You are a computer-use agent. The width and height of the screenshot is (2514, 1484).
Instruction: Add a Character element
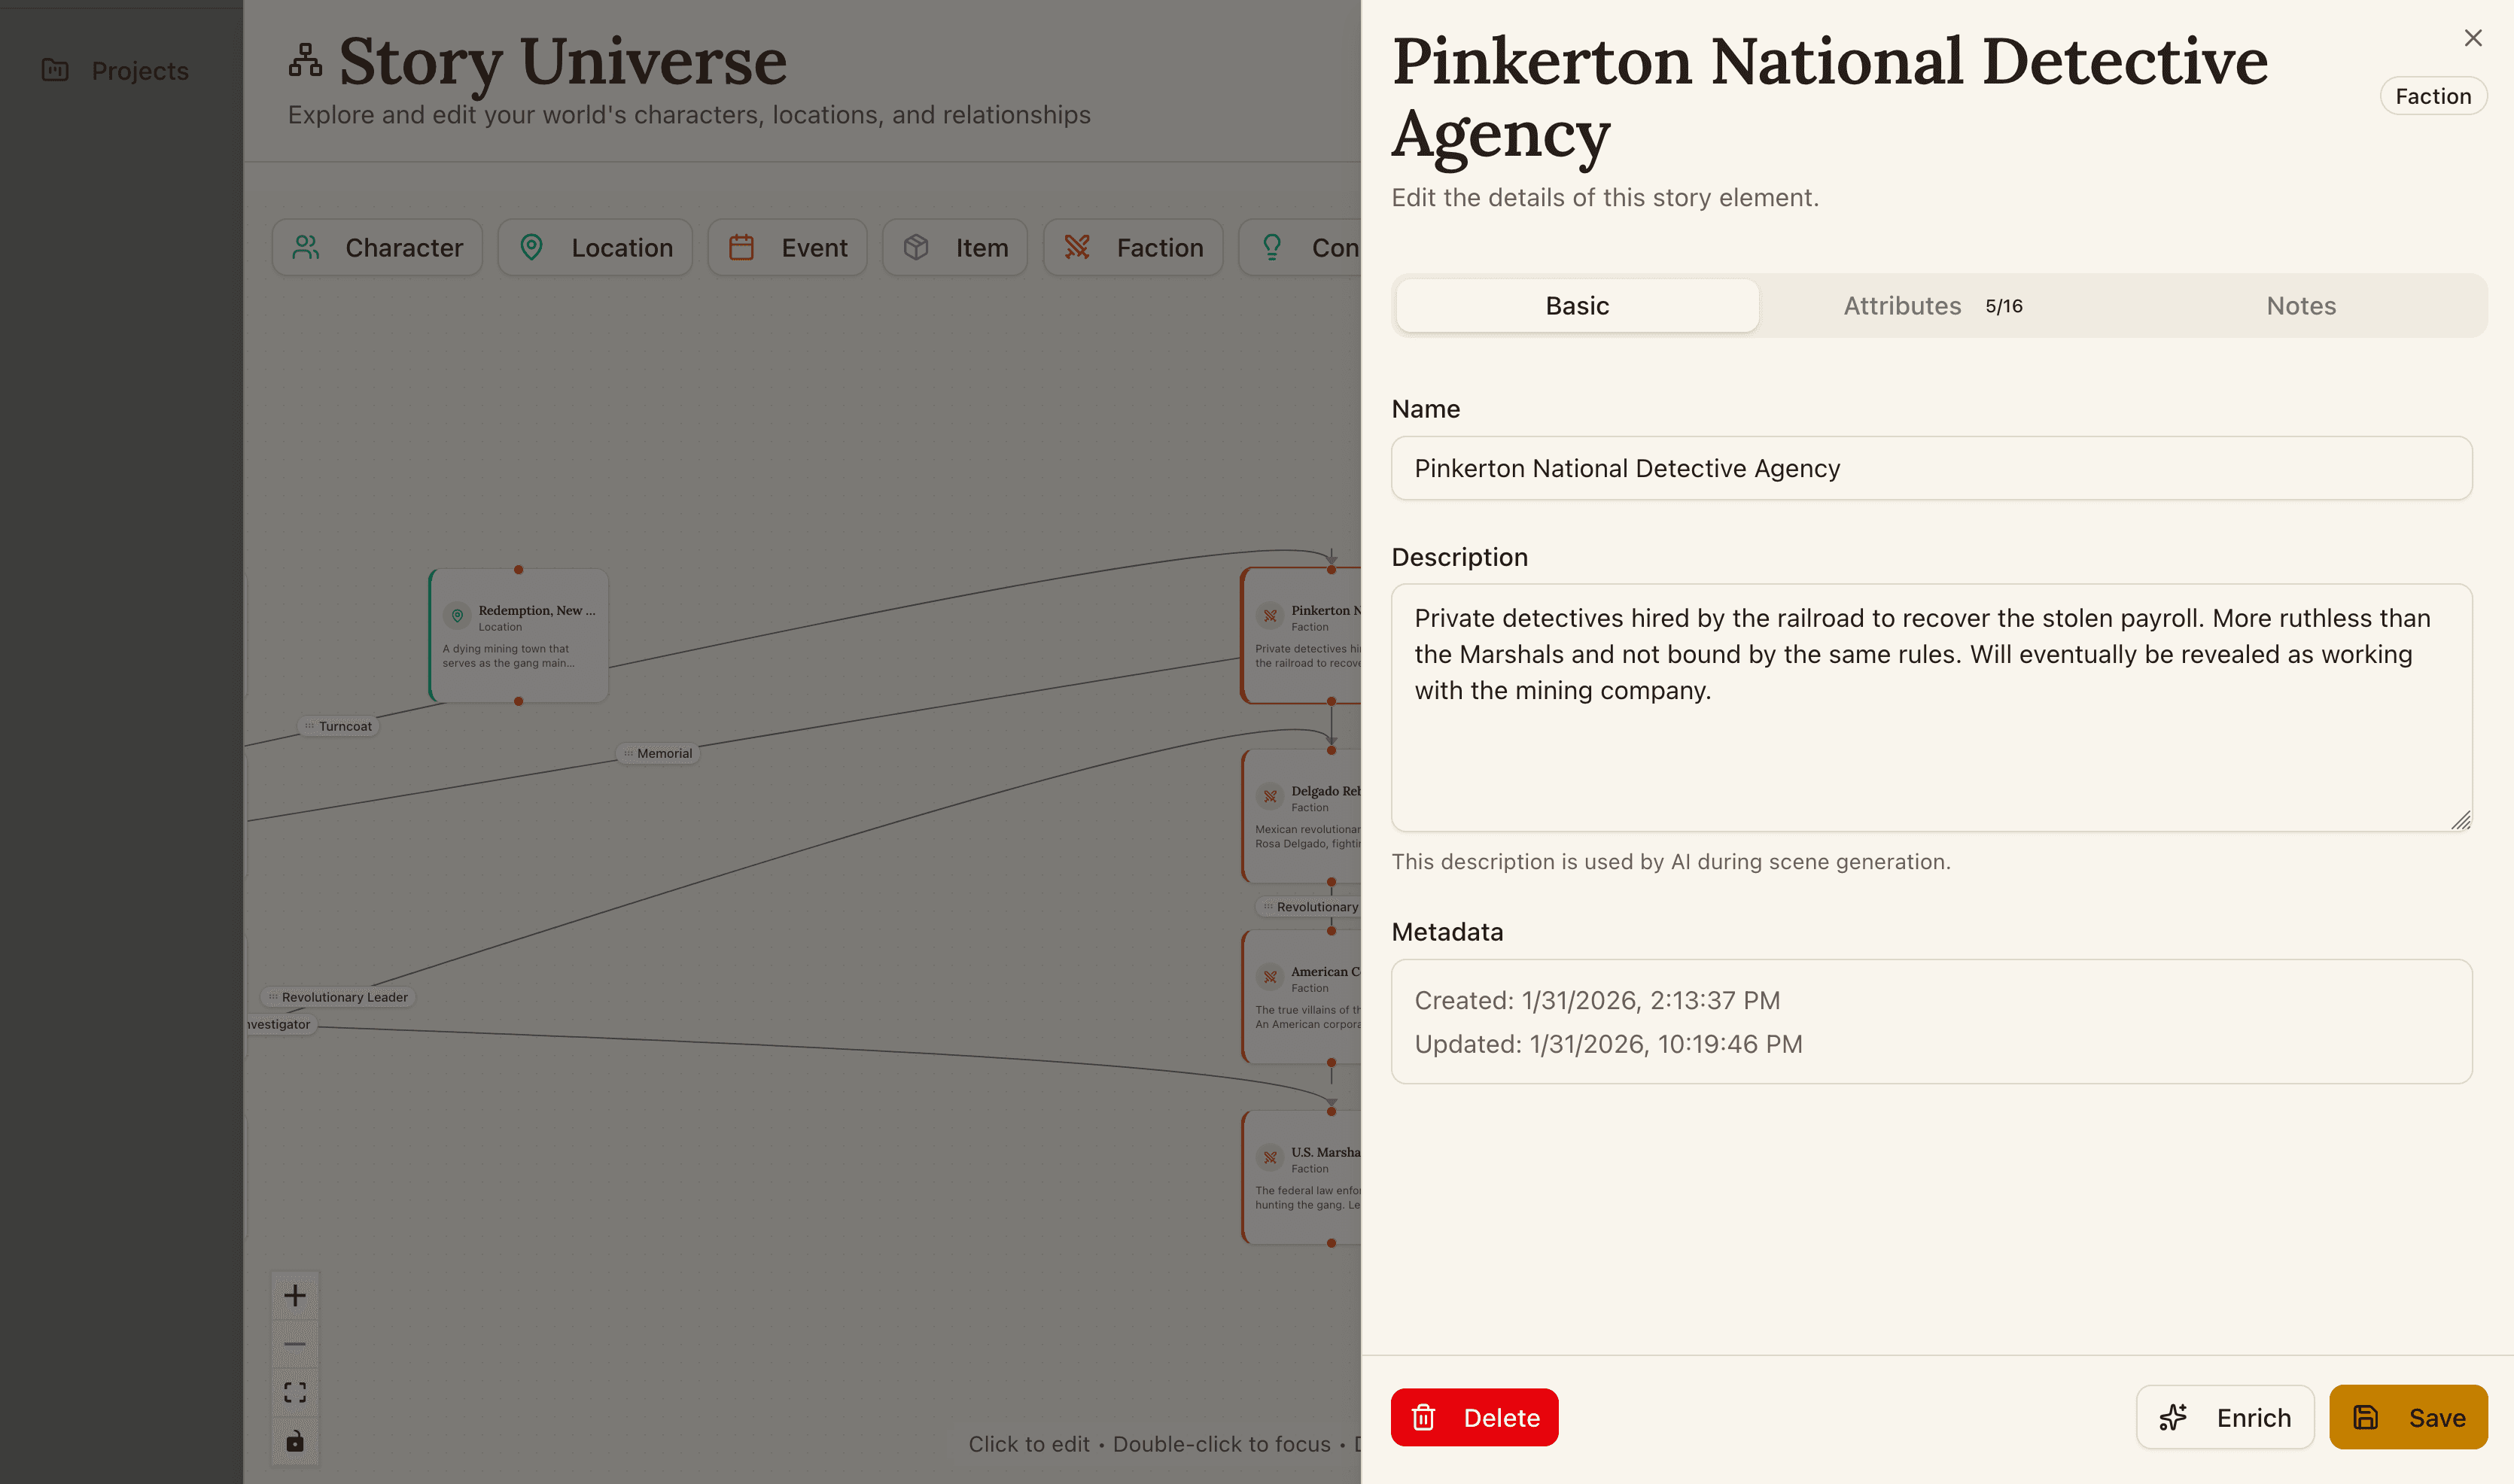coord(377,247)
